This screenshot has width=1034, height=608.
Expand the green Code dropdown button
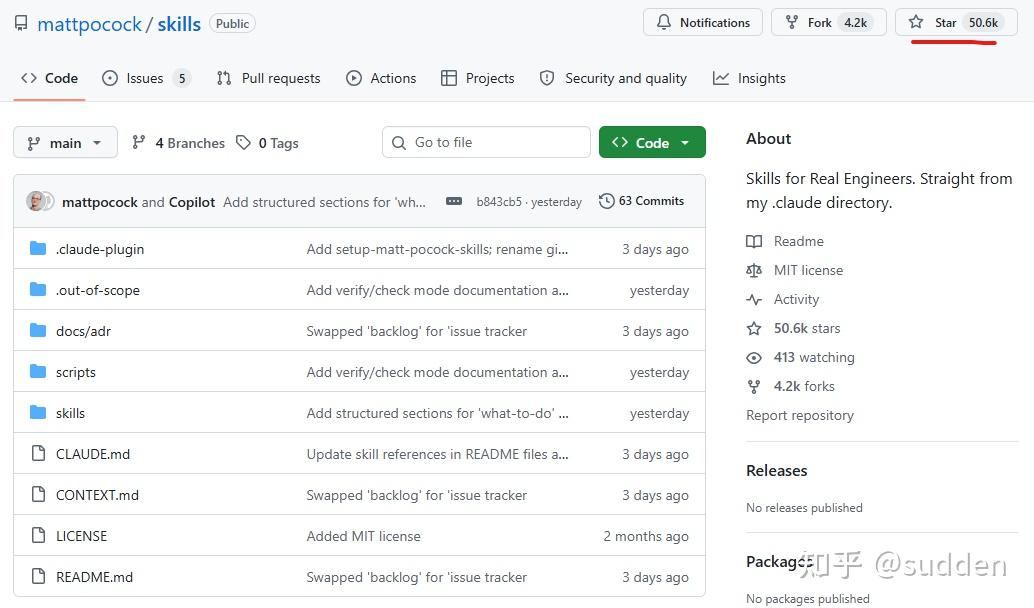pos(652,142)
